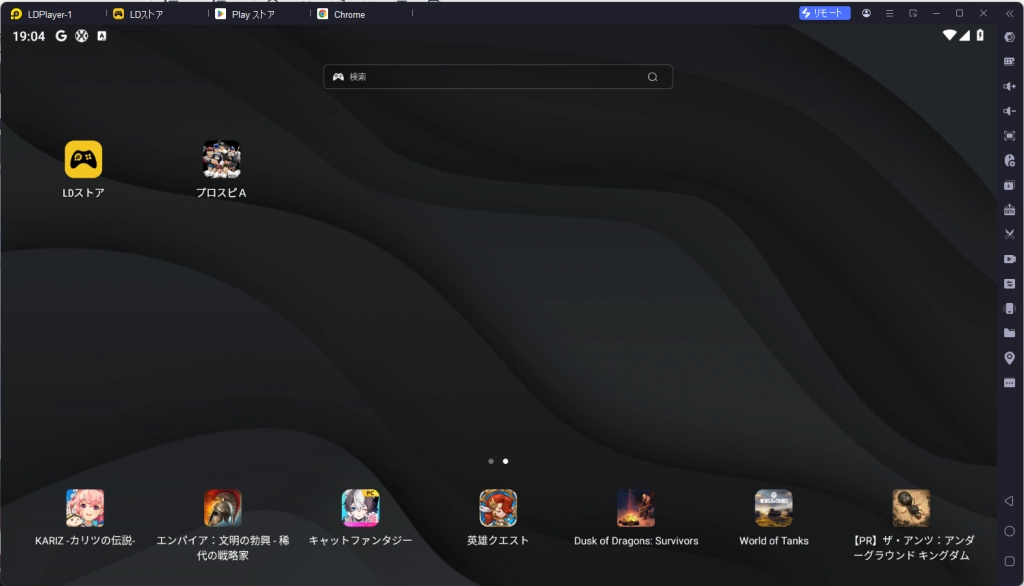
Task: Click the volume up icon in sidebar
Action: 1009,86
